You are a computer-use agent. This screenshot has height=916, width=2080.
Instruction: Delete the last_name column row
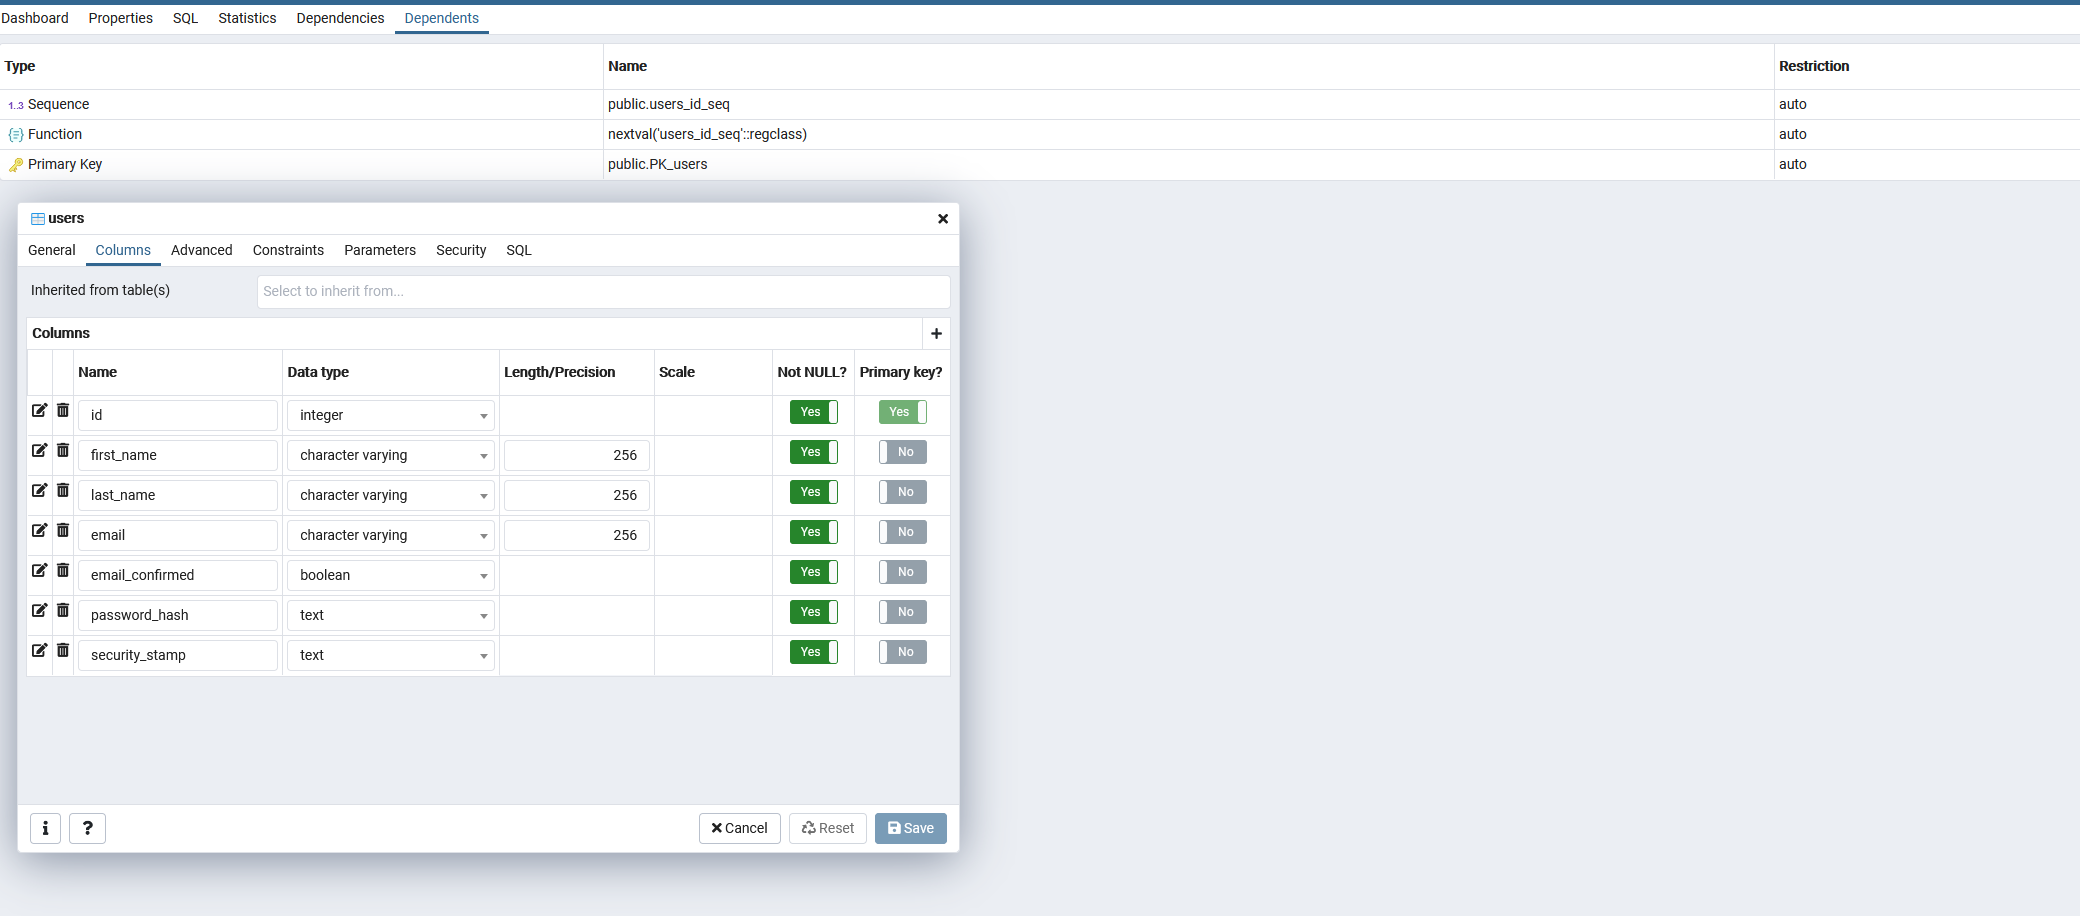click(63, 490)
